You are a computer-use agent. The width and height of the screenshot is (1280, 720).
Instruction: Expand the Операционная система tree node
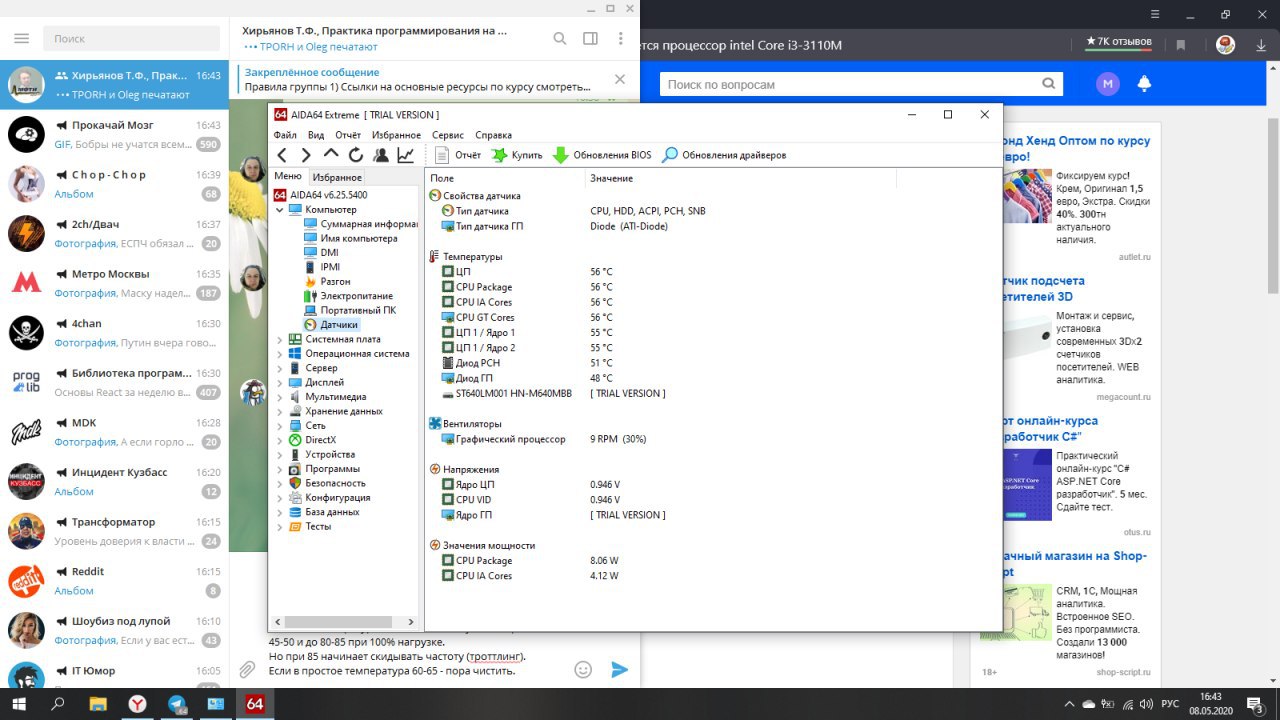280,353
